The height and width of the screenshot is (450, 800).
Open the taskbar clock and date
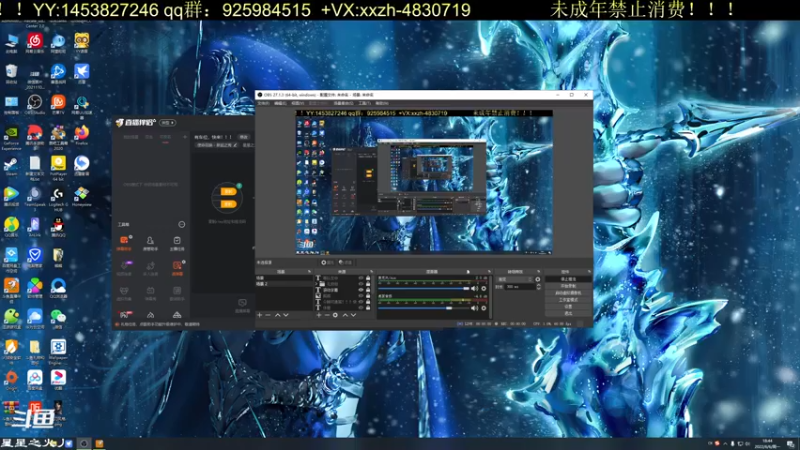pyautogui.click(x=767, y=443)
